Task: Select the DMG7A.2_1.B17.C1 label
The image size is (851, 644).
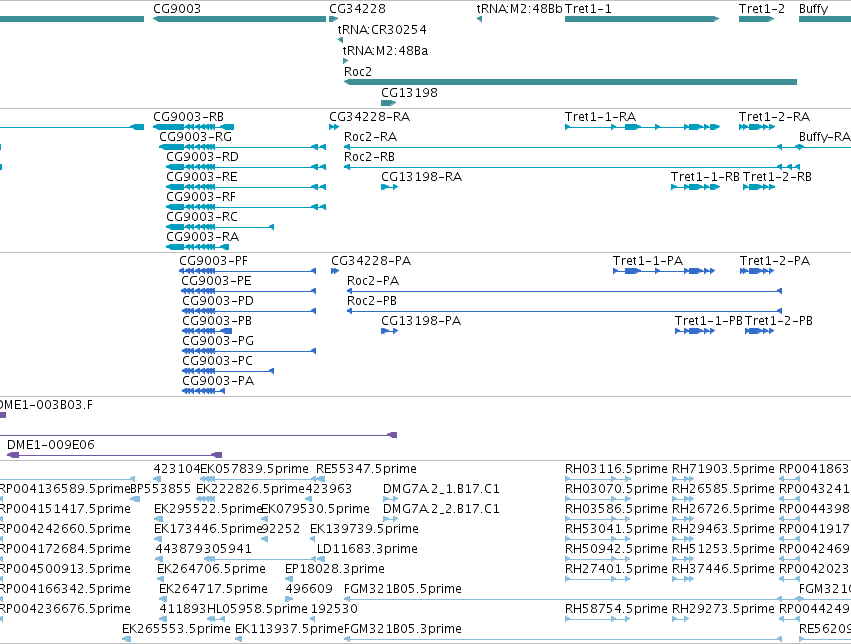Action: point(441,489)
